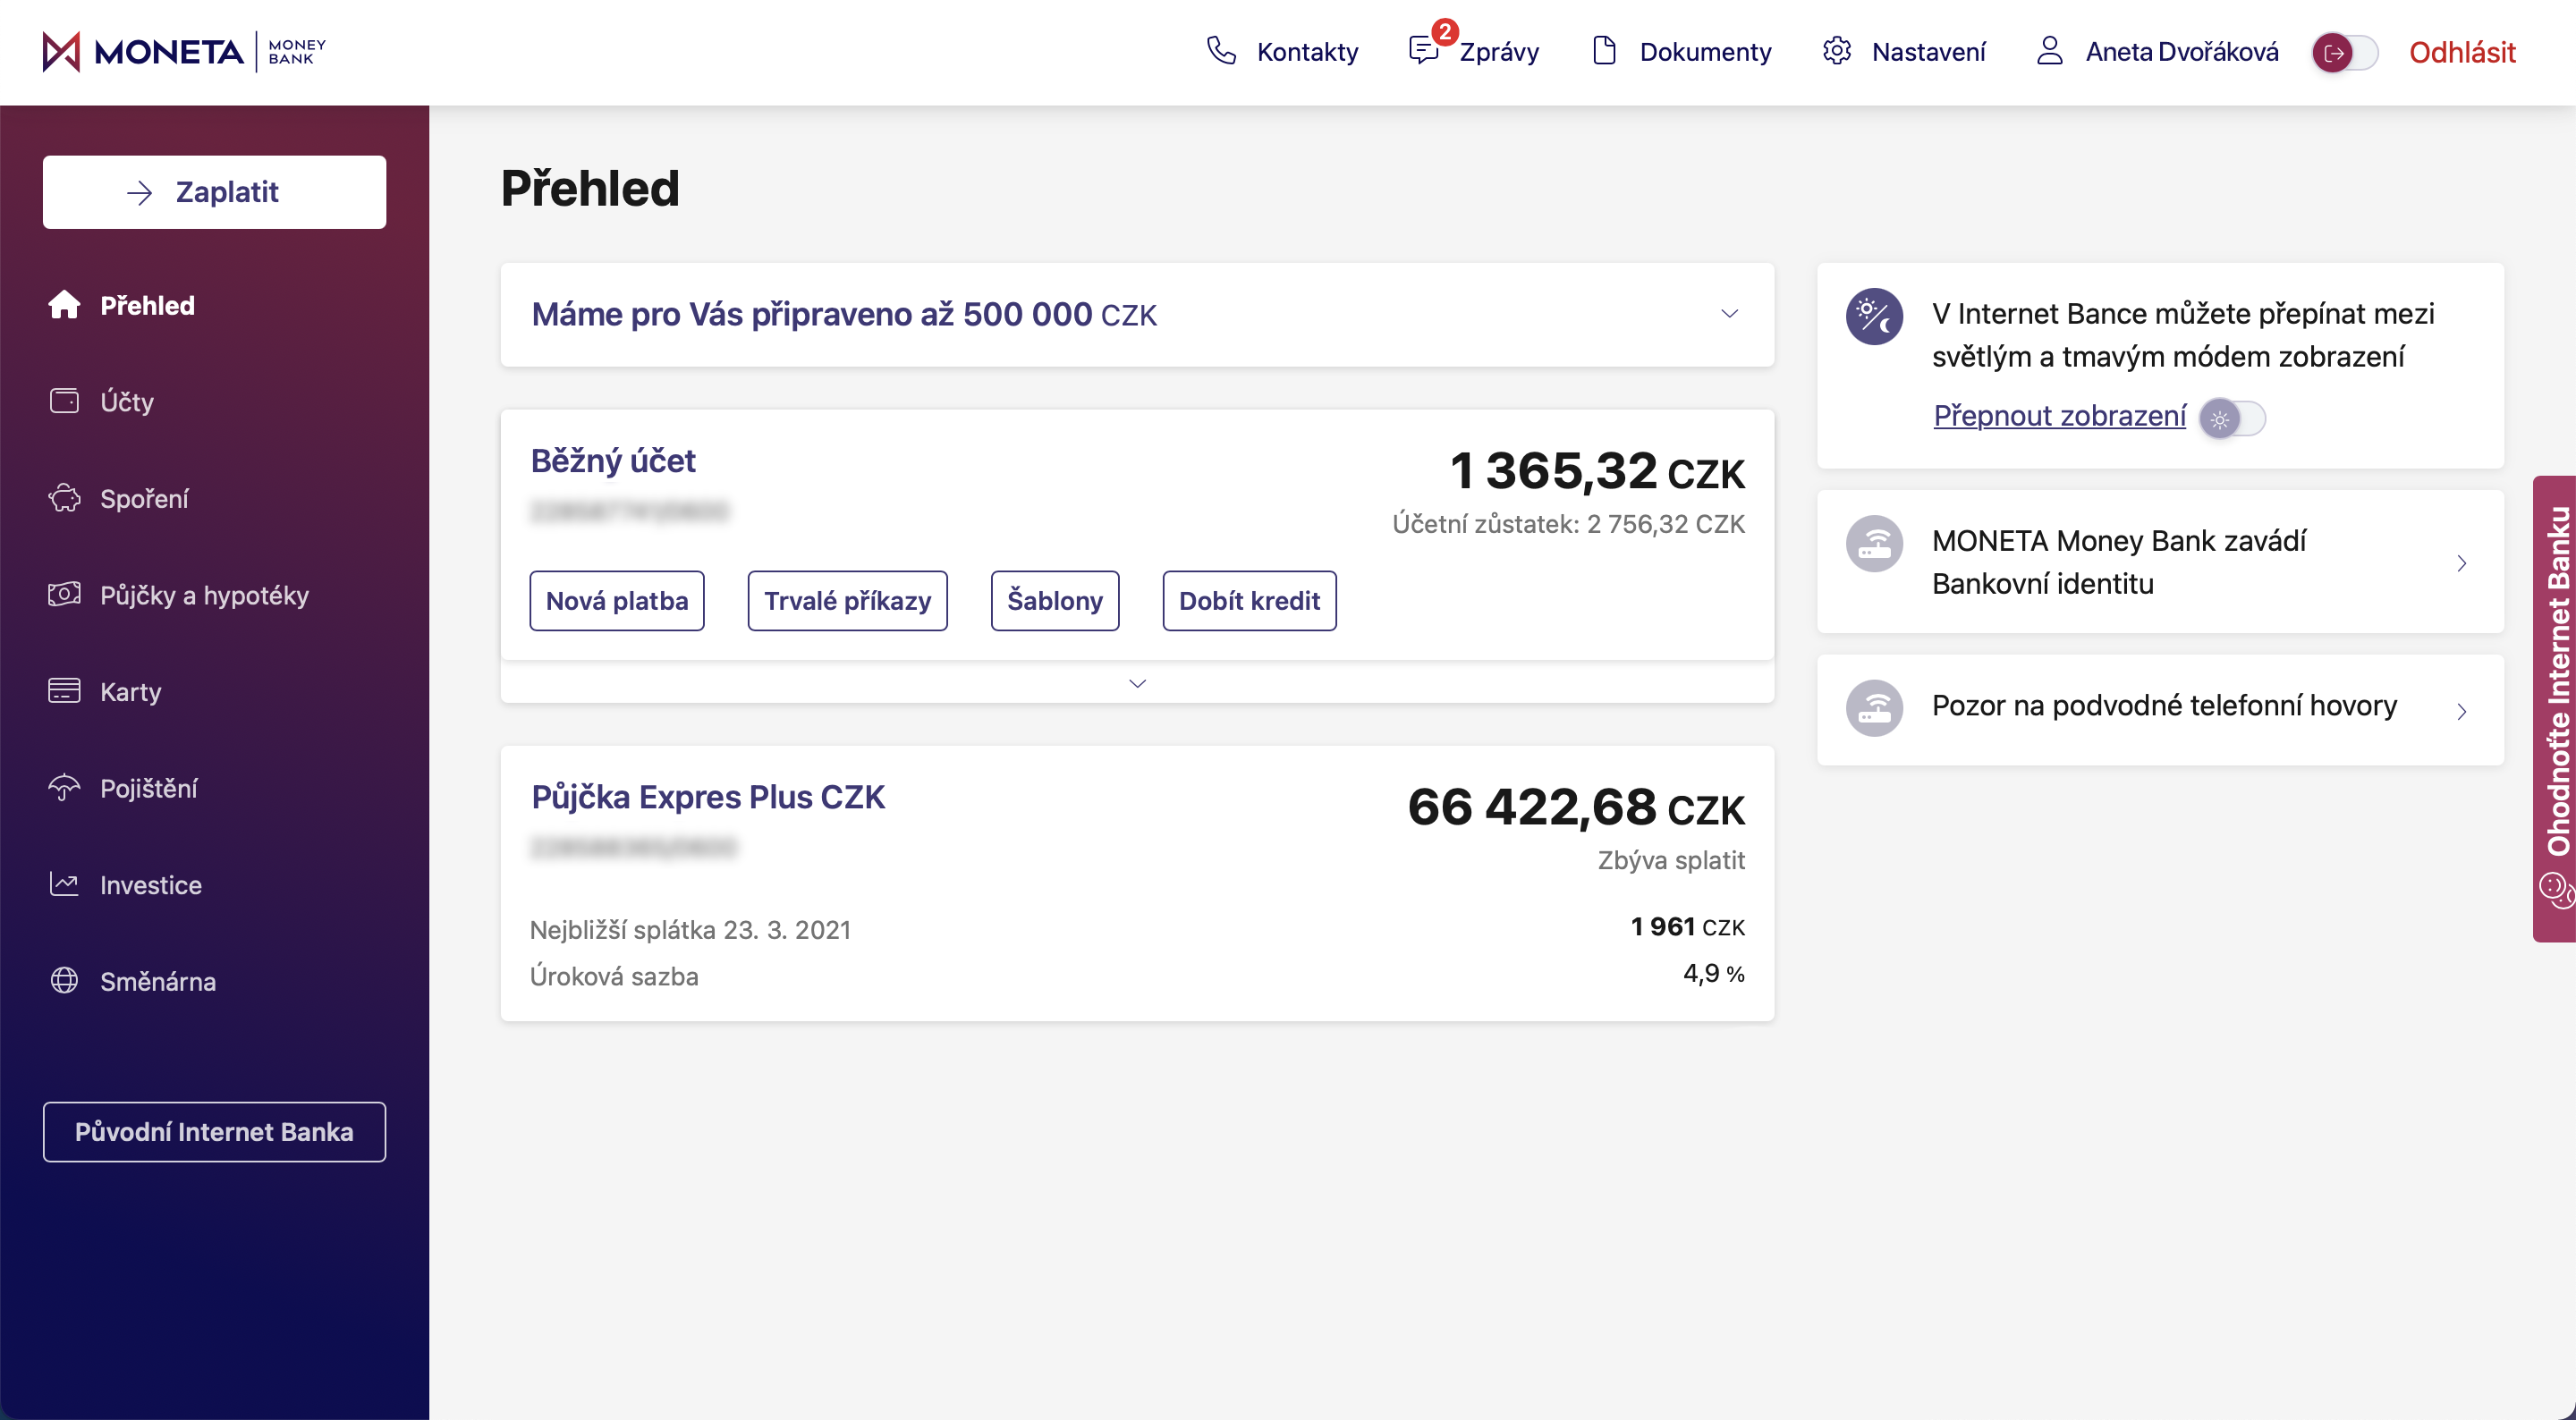Open Karty in the sidebar menu
The width and height of the screenshot is (2576, 1420).
(130, 692)
